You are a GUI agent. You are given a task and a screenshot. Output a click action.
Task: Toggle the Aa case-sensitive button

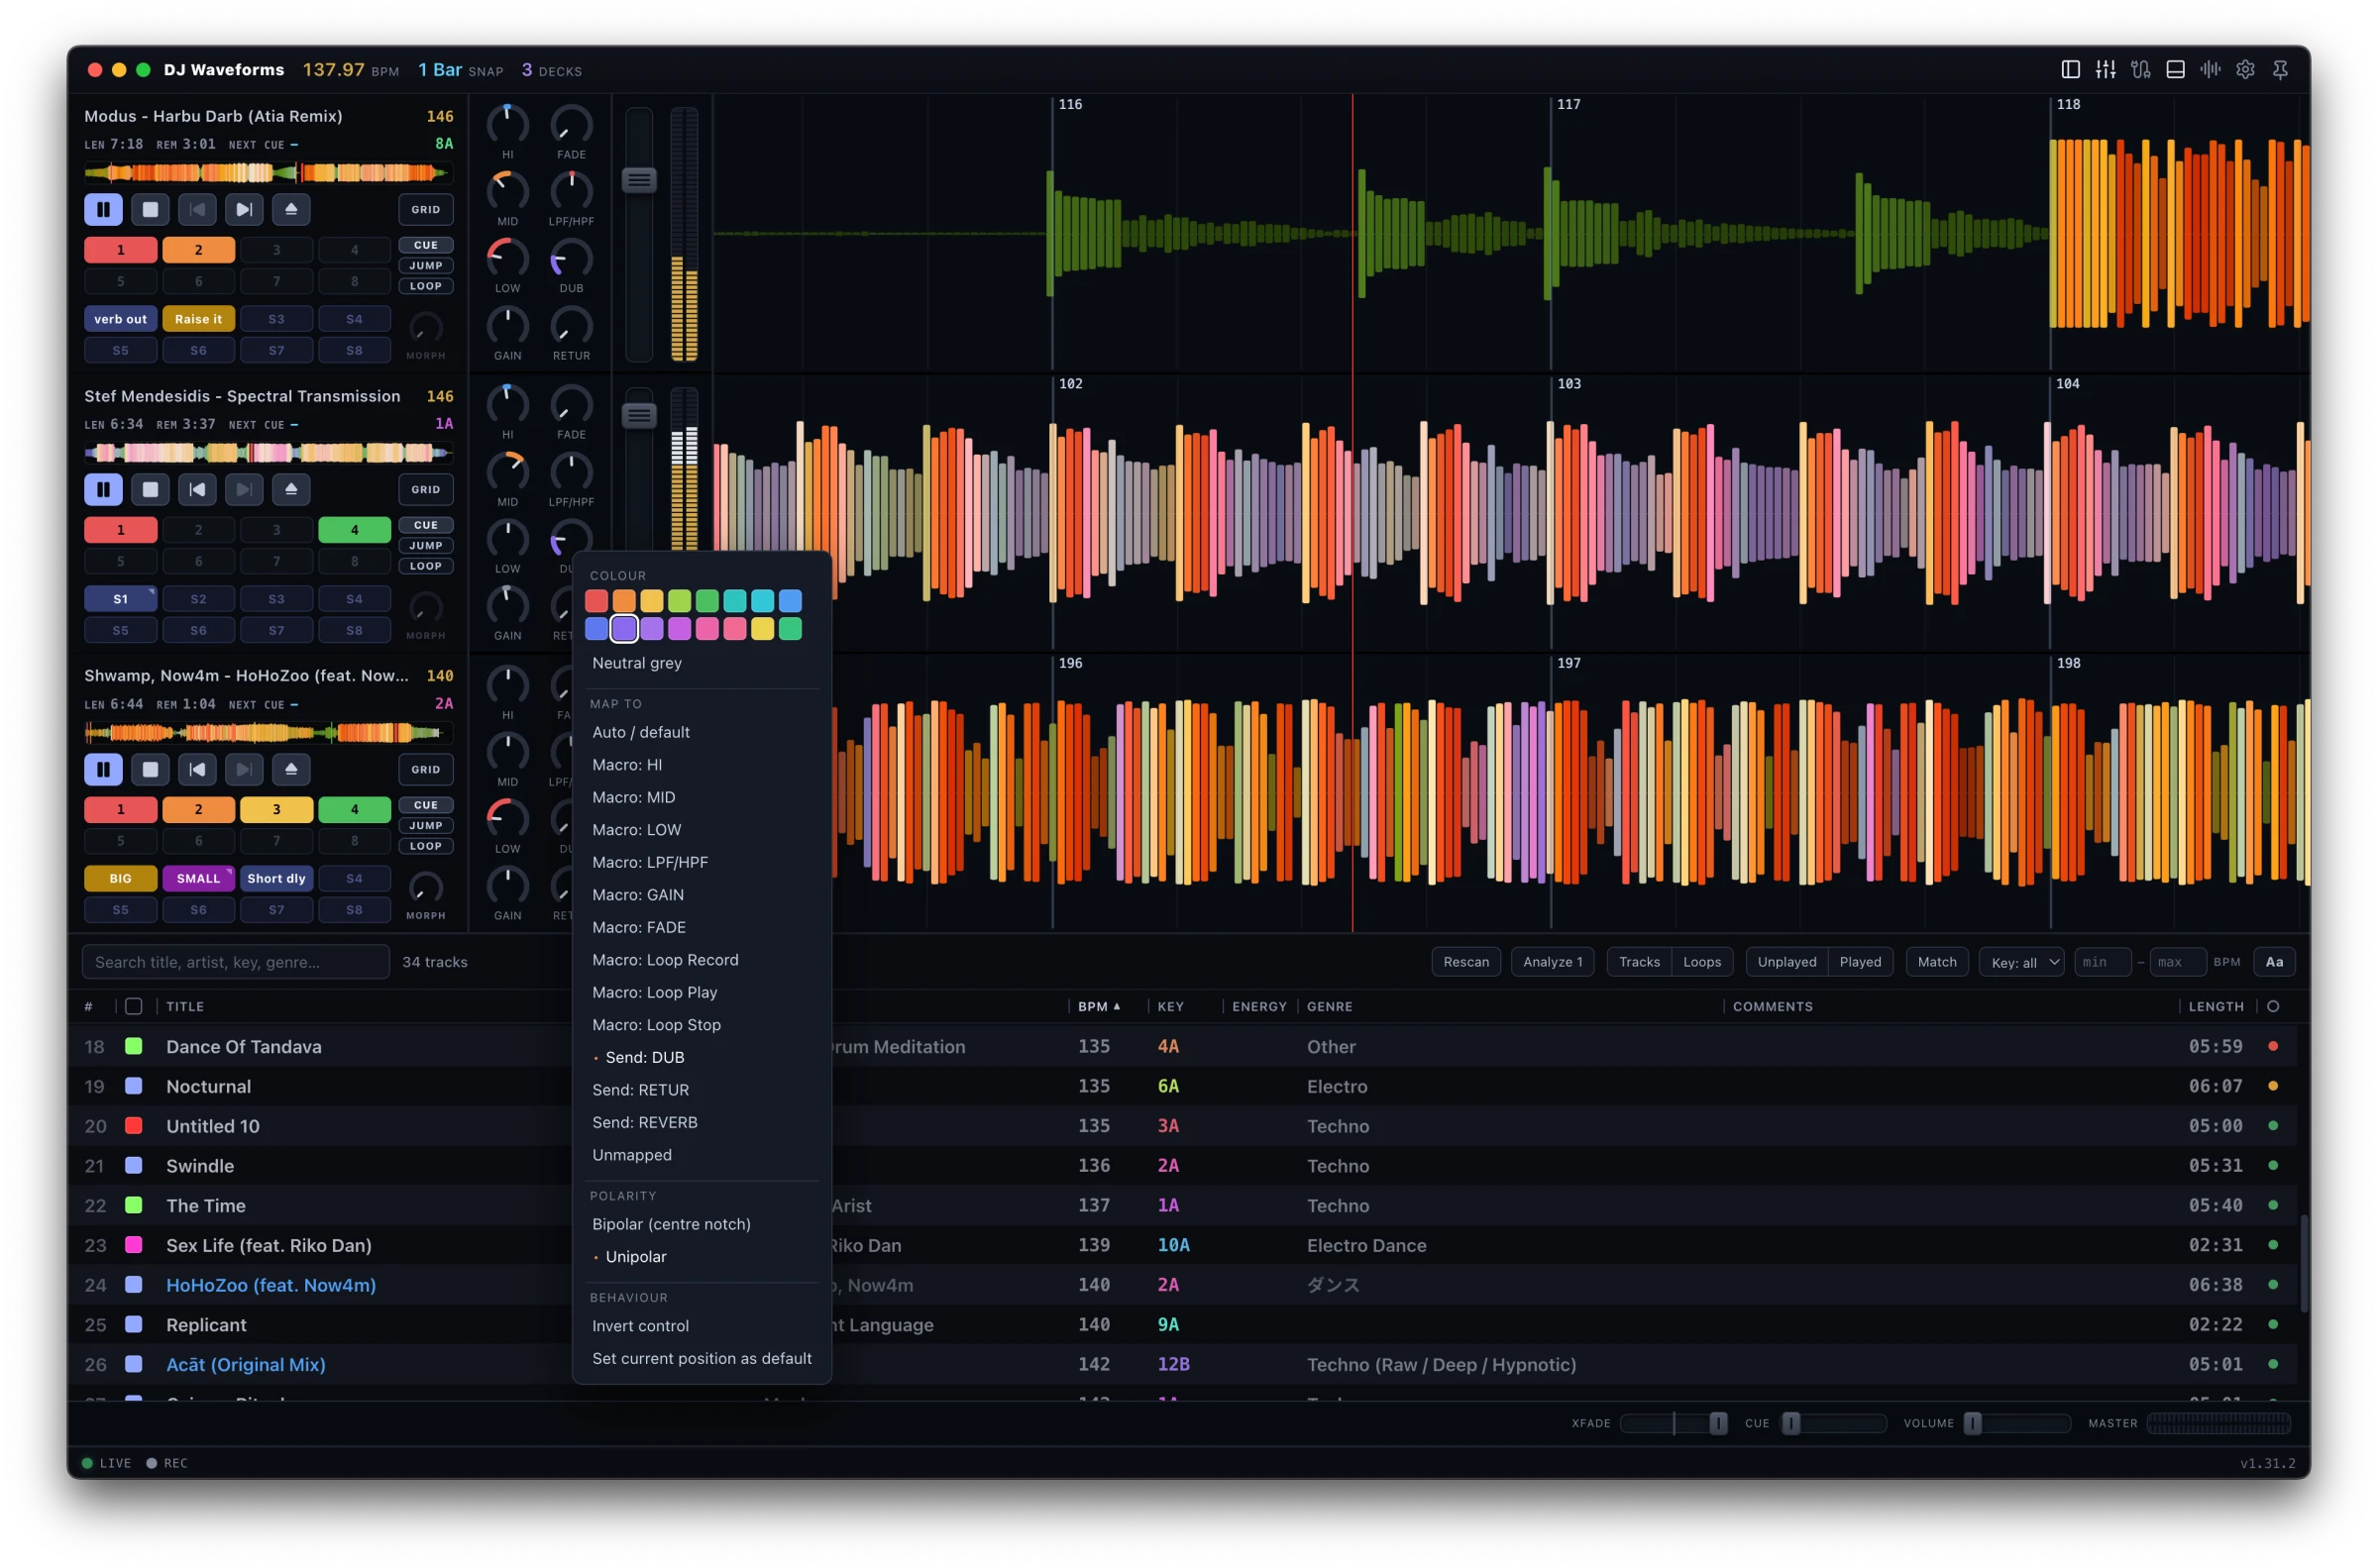point(2274,961)
